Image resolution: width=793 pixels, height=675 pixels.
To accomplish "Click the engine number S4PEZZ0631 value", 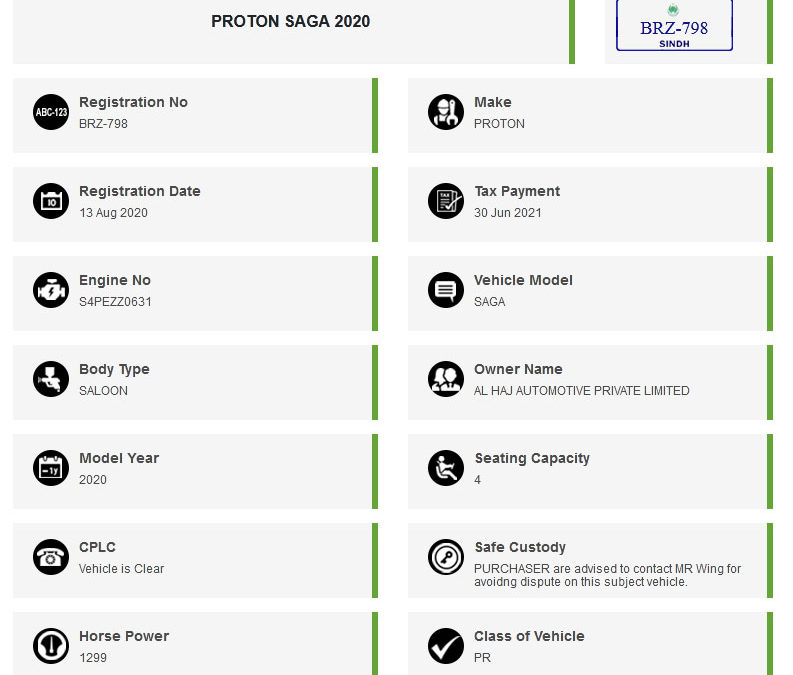I will pyautogui.click(x=115, y=302).
